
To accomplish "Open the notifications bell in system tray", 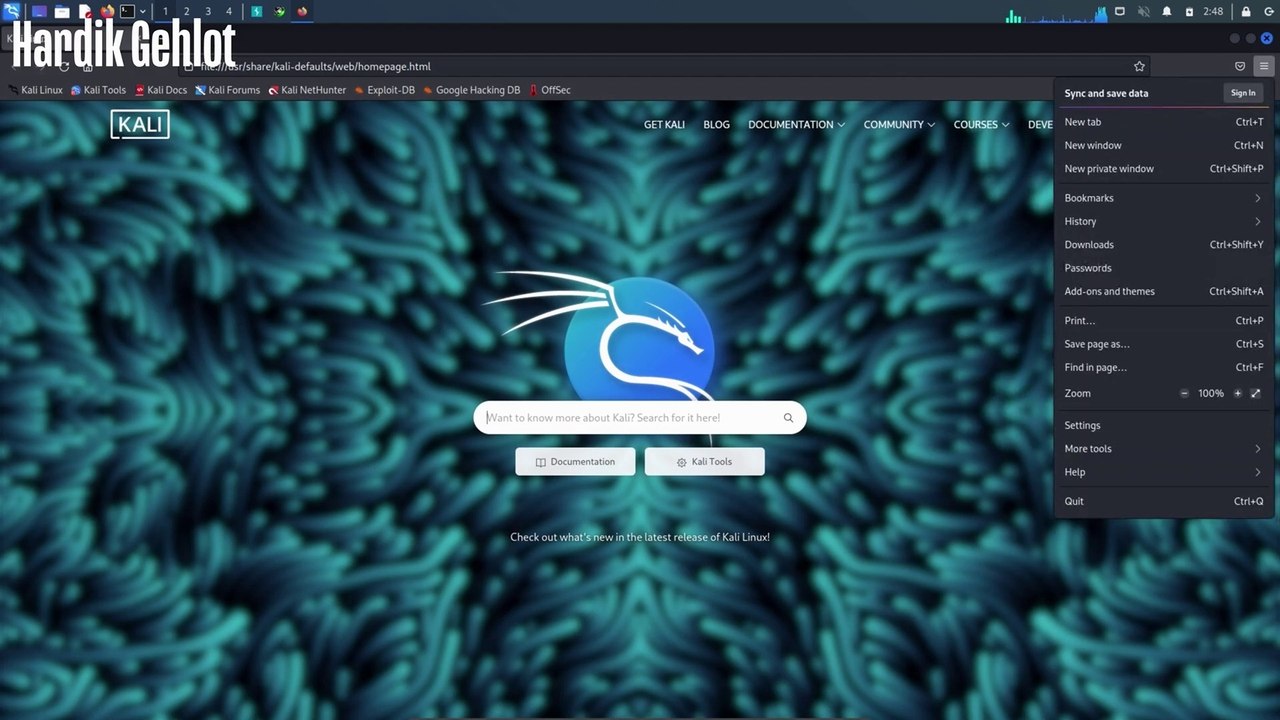I will 1166,12.
